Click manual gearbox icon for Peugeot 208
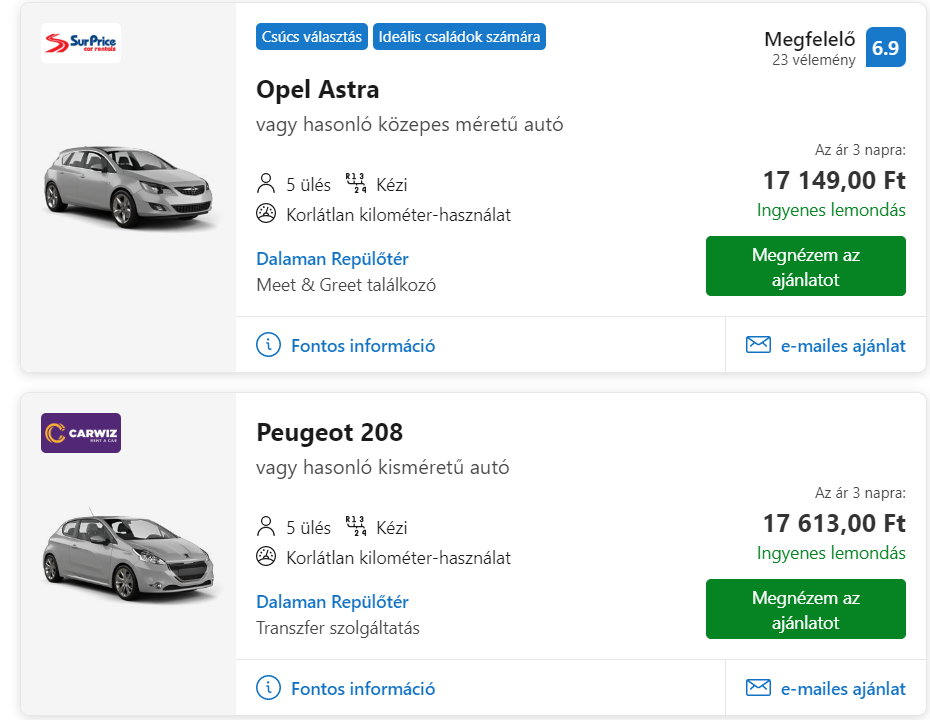 [356, 526]
